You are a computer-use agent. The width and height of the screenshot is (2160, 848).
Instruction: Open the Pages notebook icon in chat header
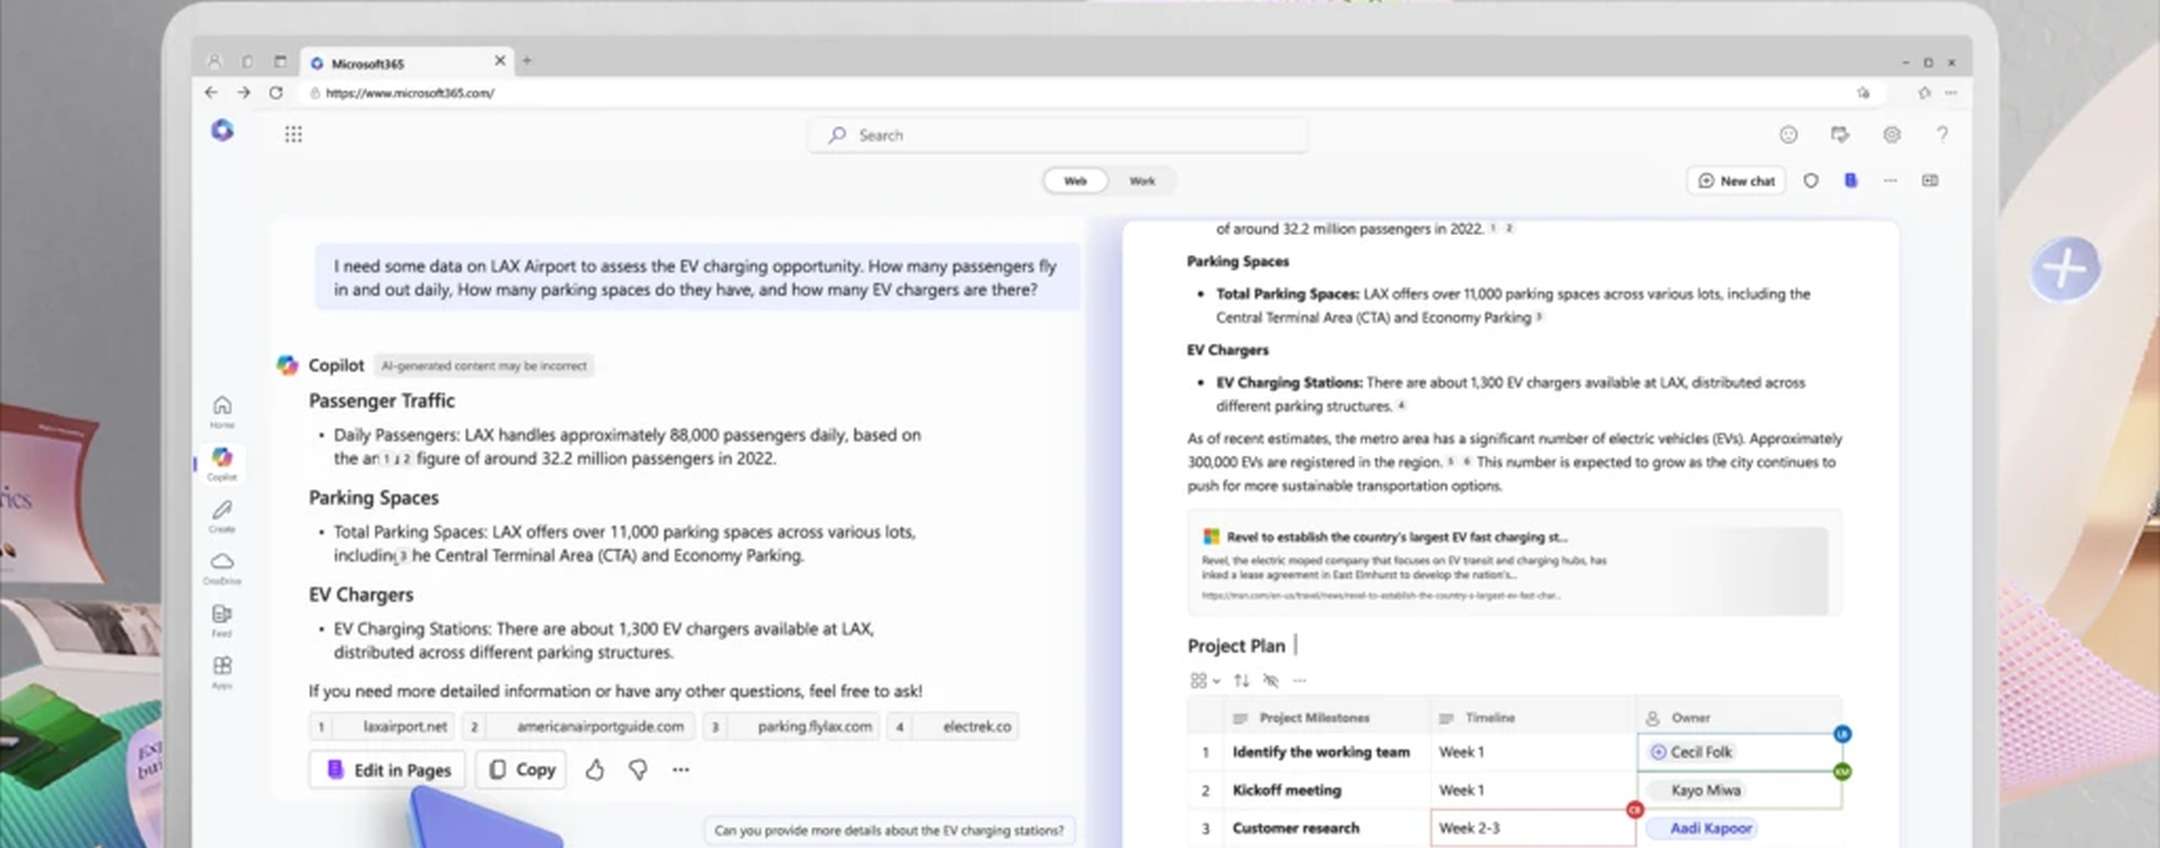[x=1851, y=180]
